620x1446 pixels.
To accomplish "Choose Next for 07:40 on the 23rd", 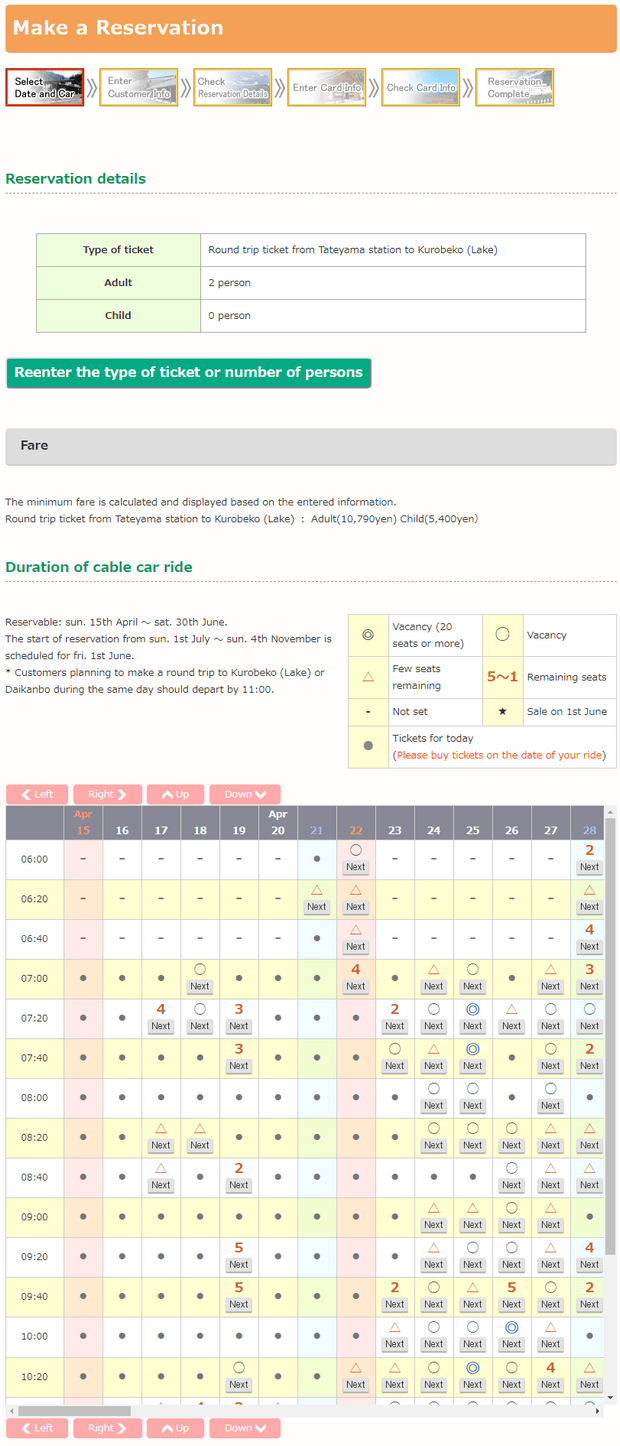I will pyautogui.click(x=395, y=1066).
